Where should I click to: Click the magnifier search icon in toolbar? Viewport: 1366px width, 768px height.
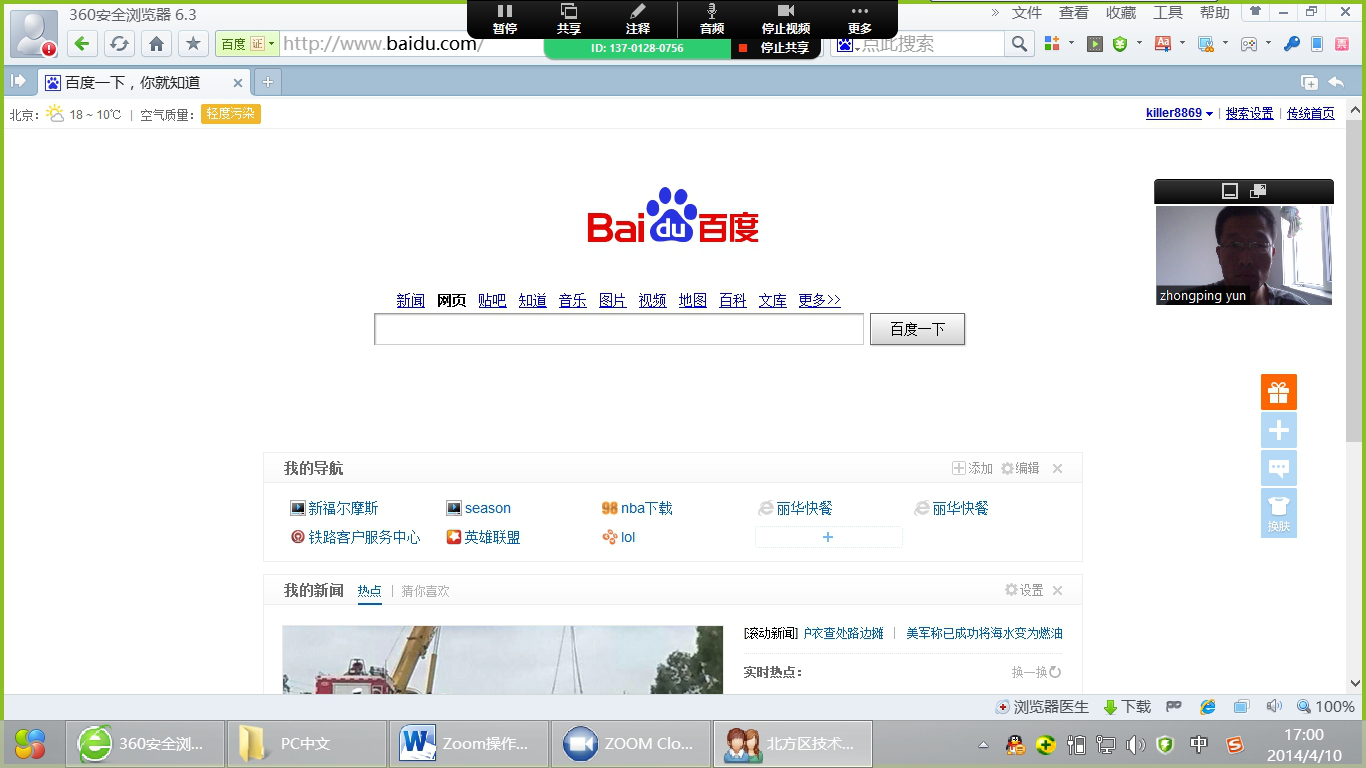1019,43
